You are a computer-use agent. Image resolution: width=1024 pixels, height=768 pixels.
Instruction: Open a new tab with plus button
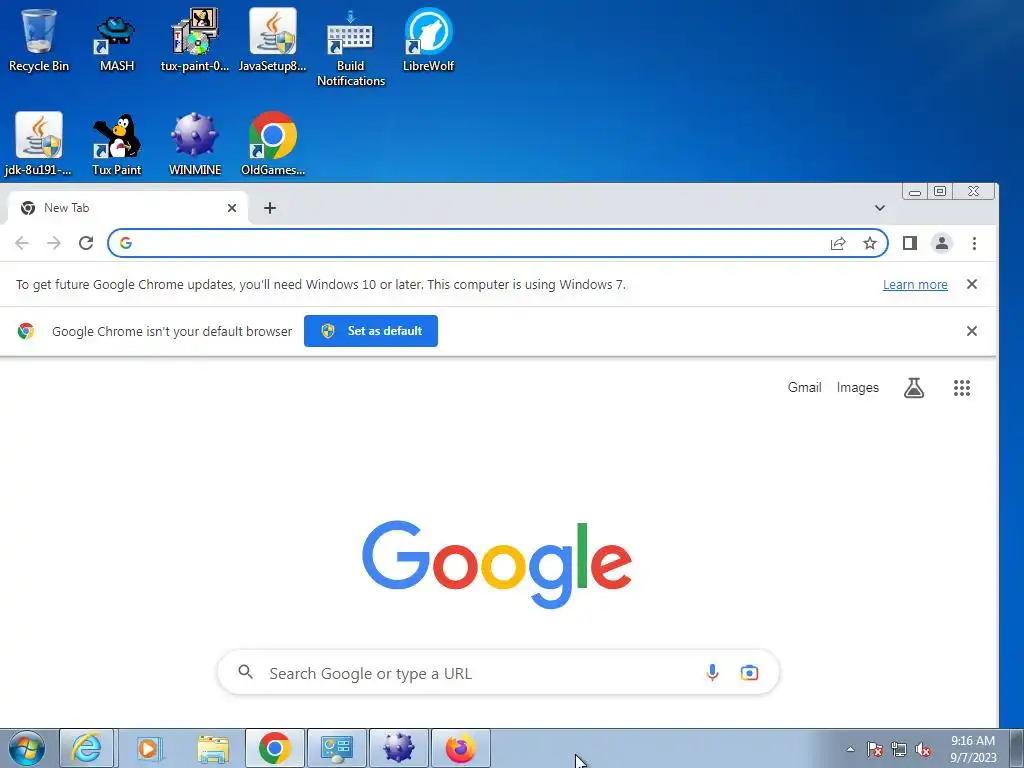270,208
